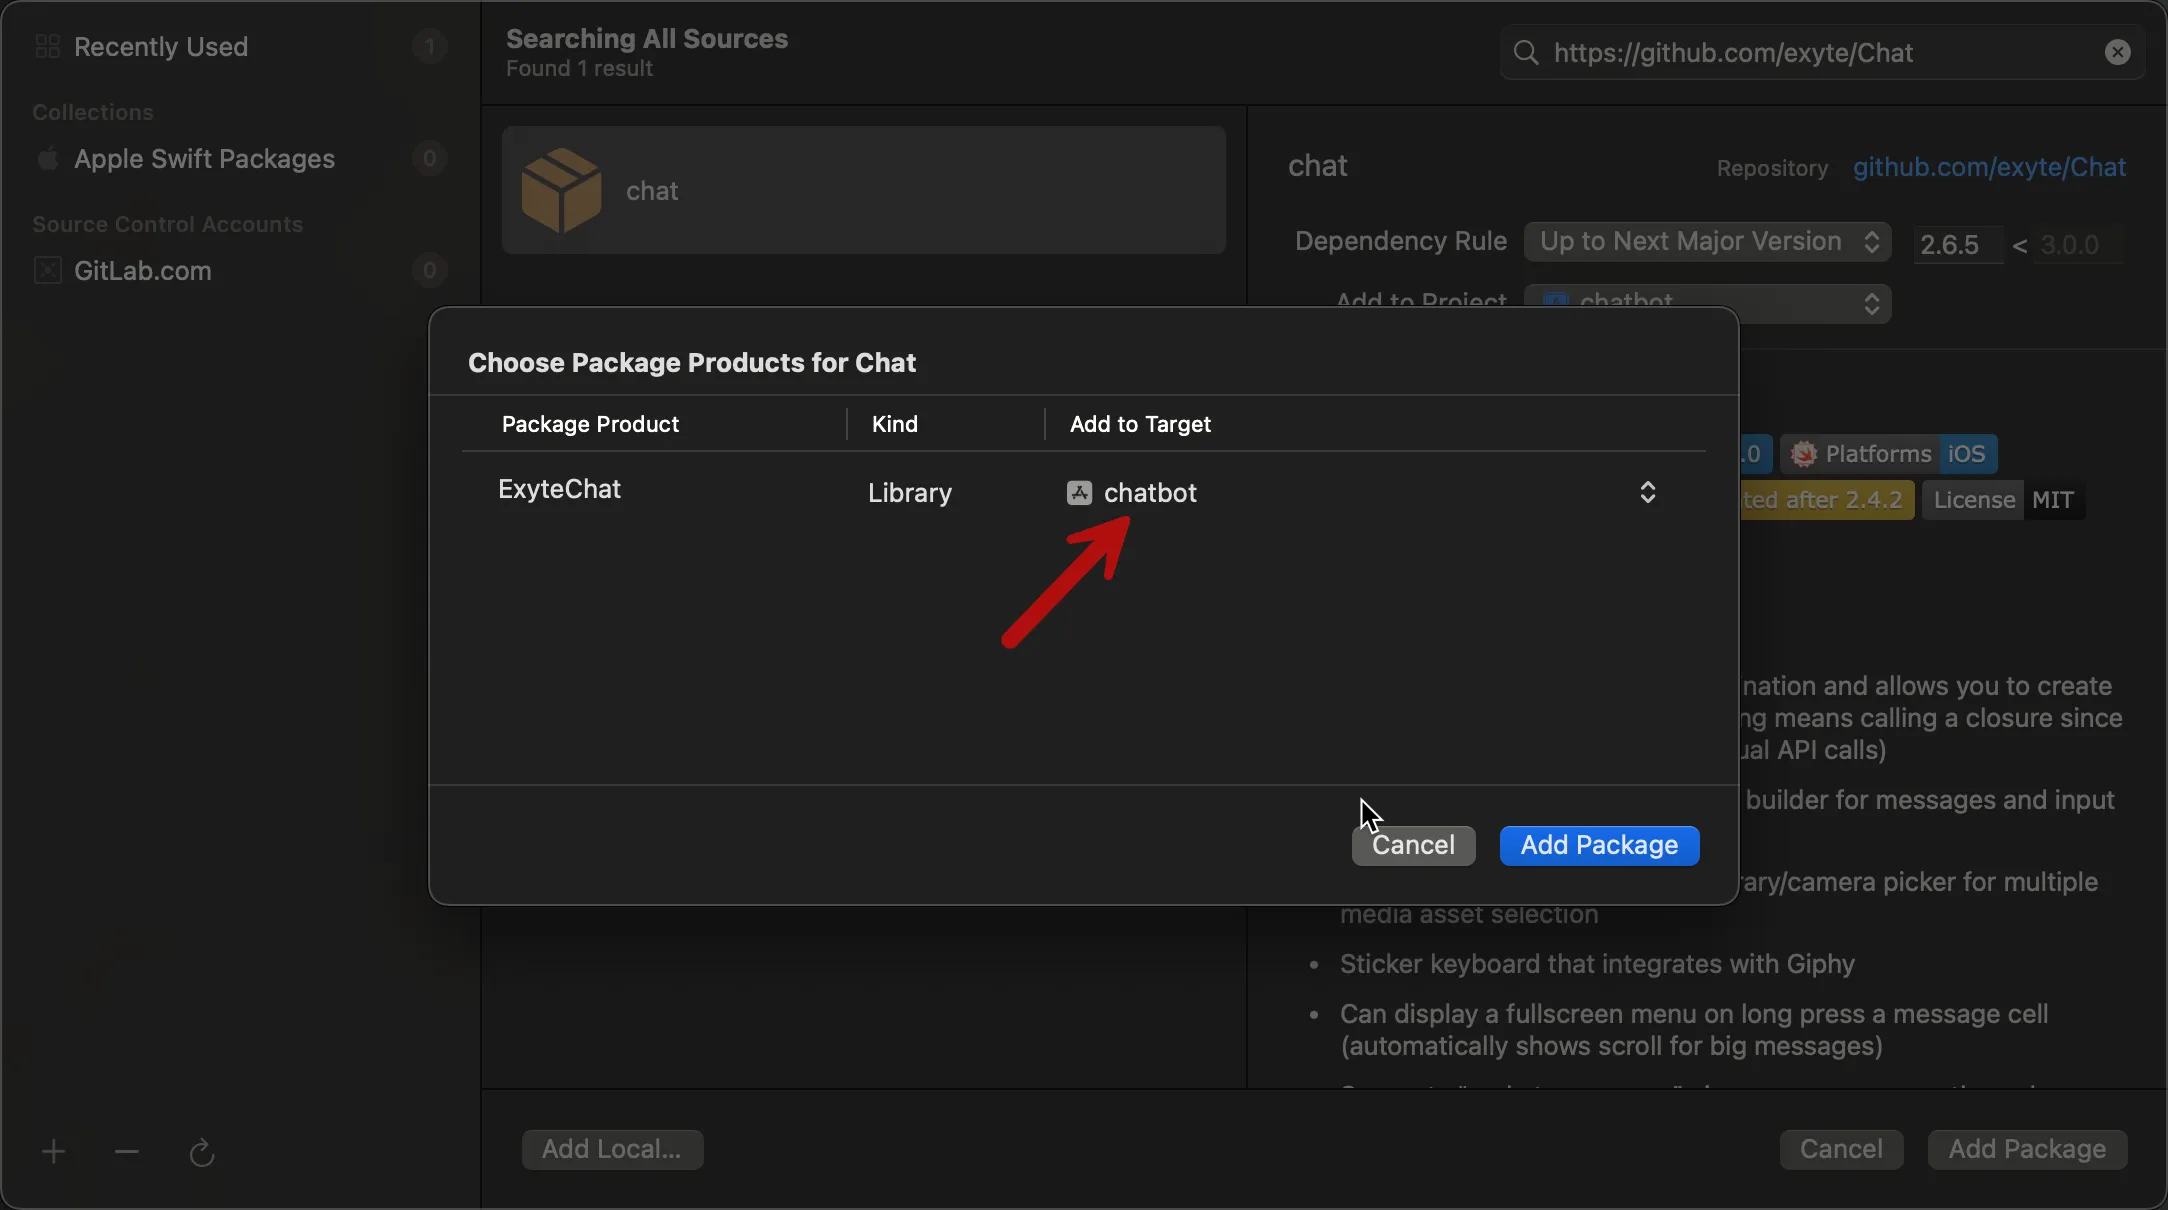The height and width of the screenshot is (1210, 2168).
Task: Click the chatbot target app icon
Action: [1079, 492]
